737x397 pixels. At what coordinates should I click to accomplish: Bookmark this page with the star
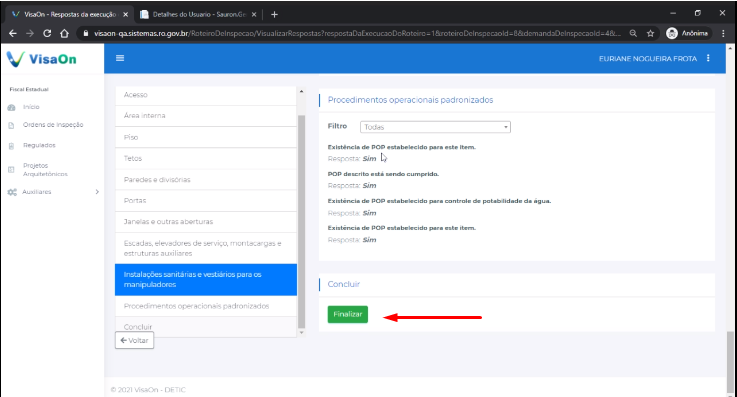651,33
